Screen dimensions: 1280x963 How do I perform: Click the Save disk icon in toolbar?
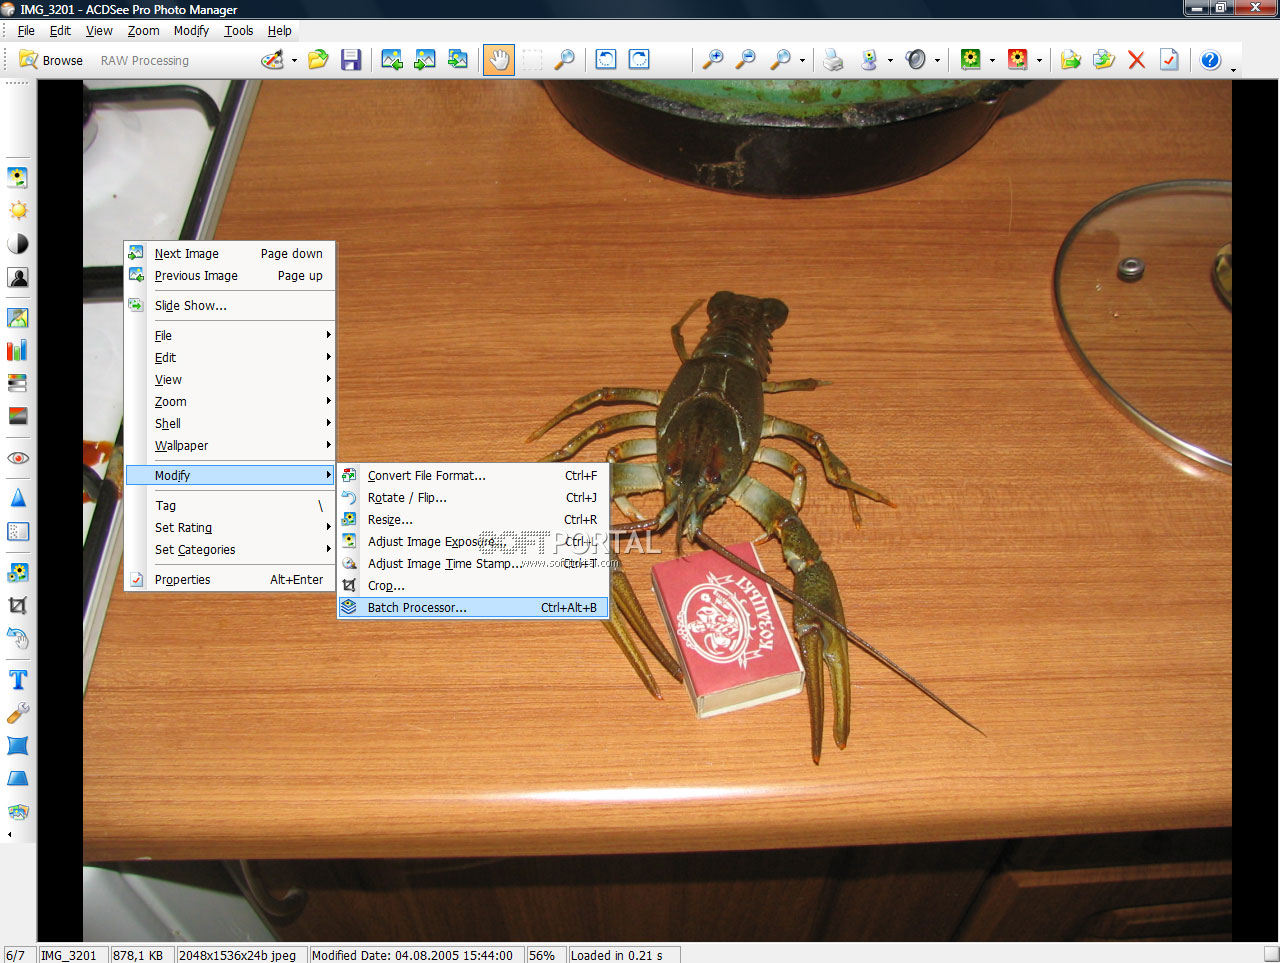tap(350, 60)
